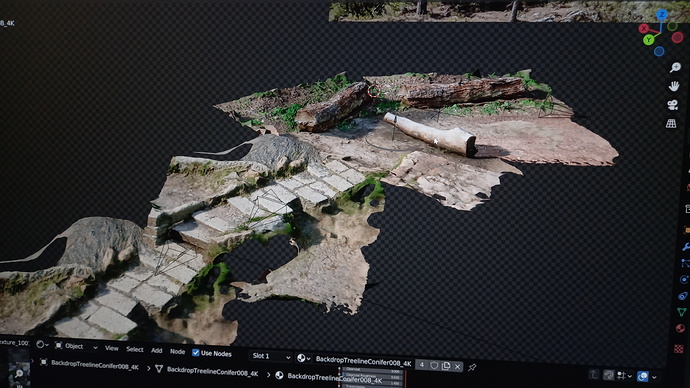
Task: Open the View menu in node editor
Action: click(x=112, y=348)
